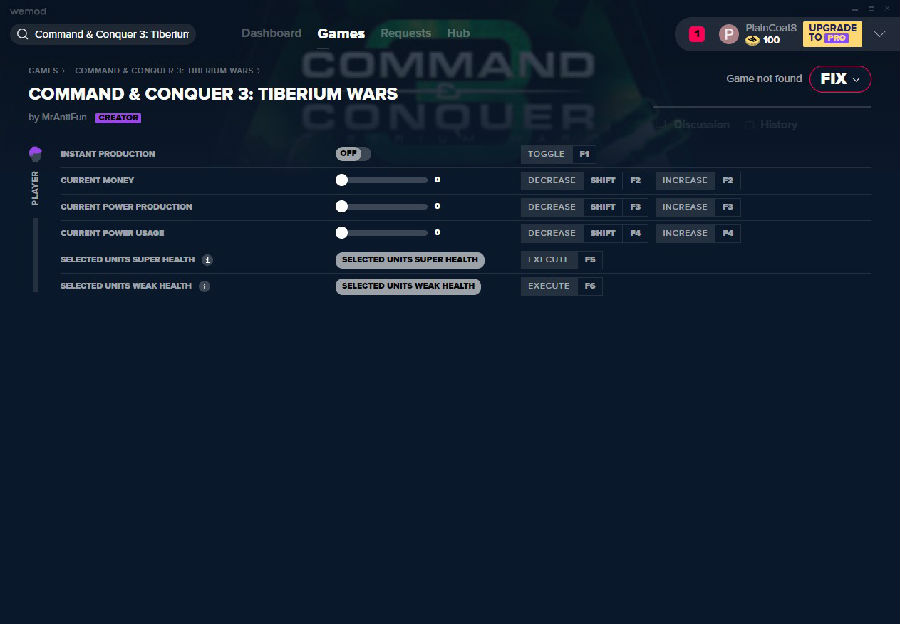The width and height of the screenshot is (900, 624).
Task: Expand the account menu chevron
Action: (x=879, y=34)
